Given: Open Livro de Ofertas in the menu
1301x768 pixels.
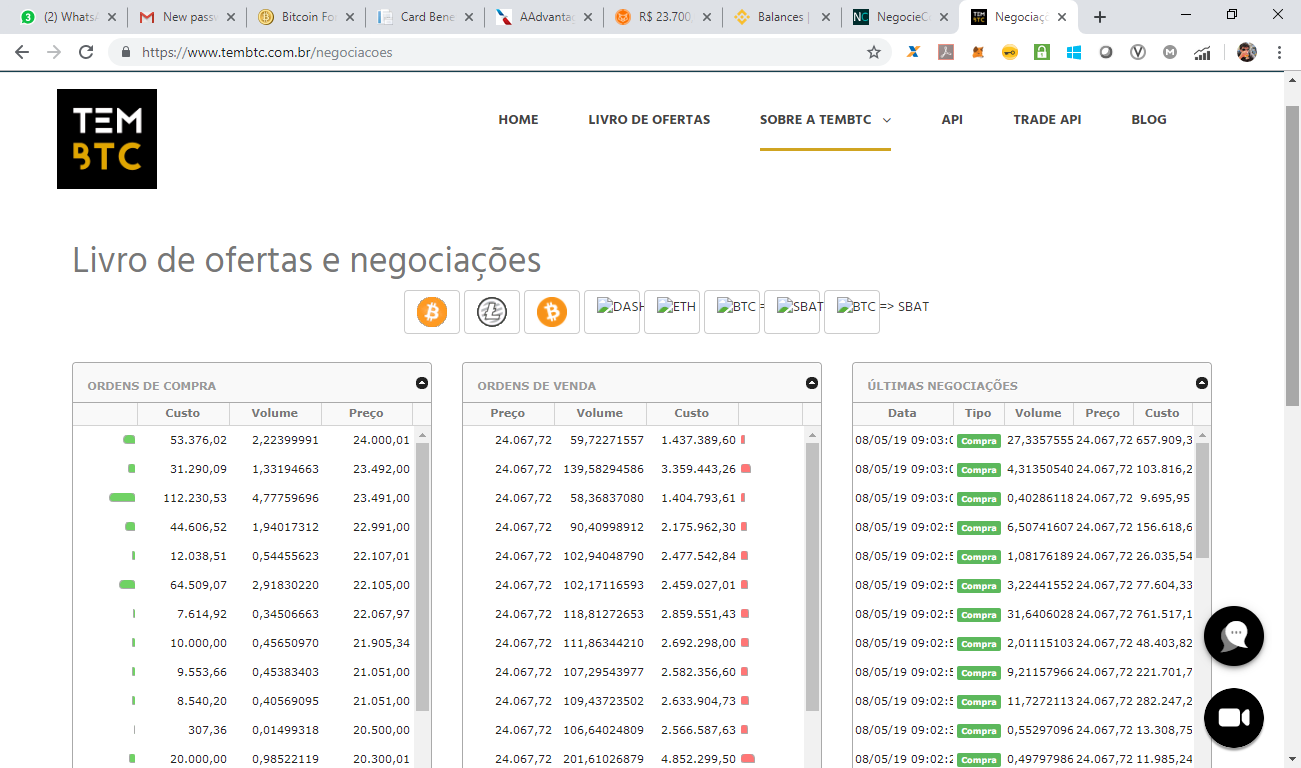Looking at the screenshot, I should [x=649, y=119].
